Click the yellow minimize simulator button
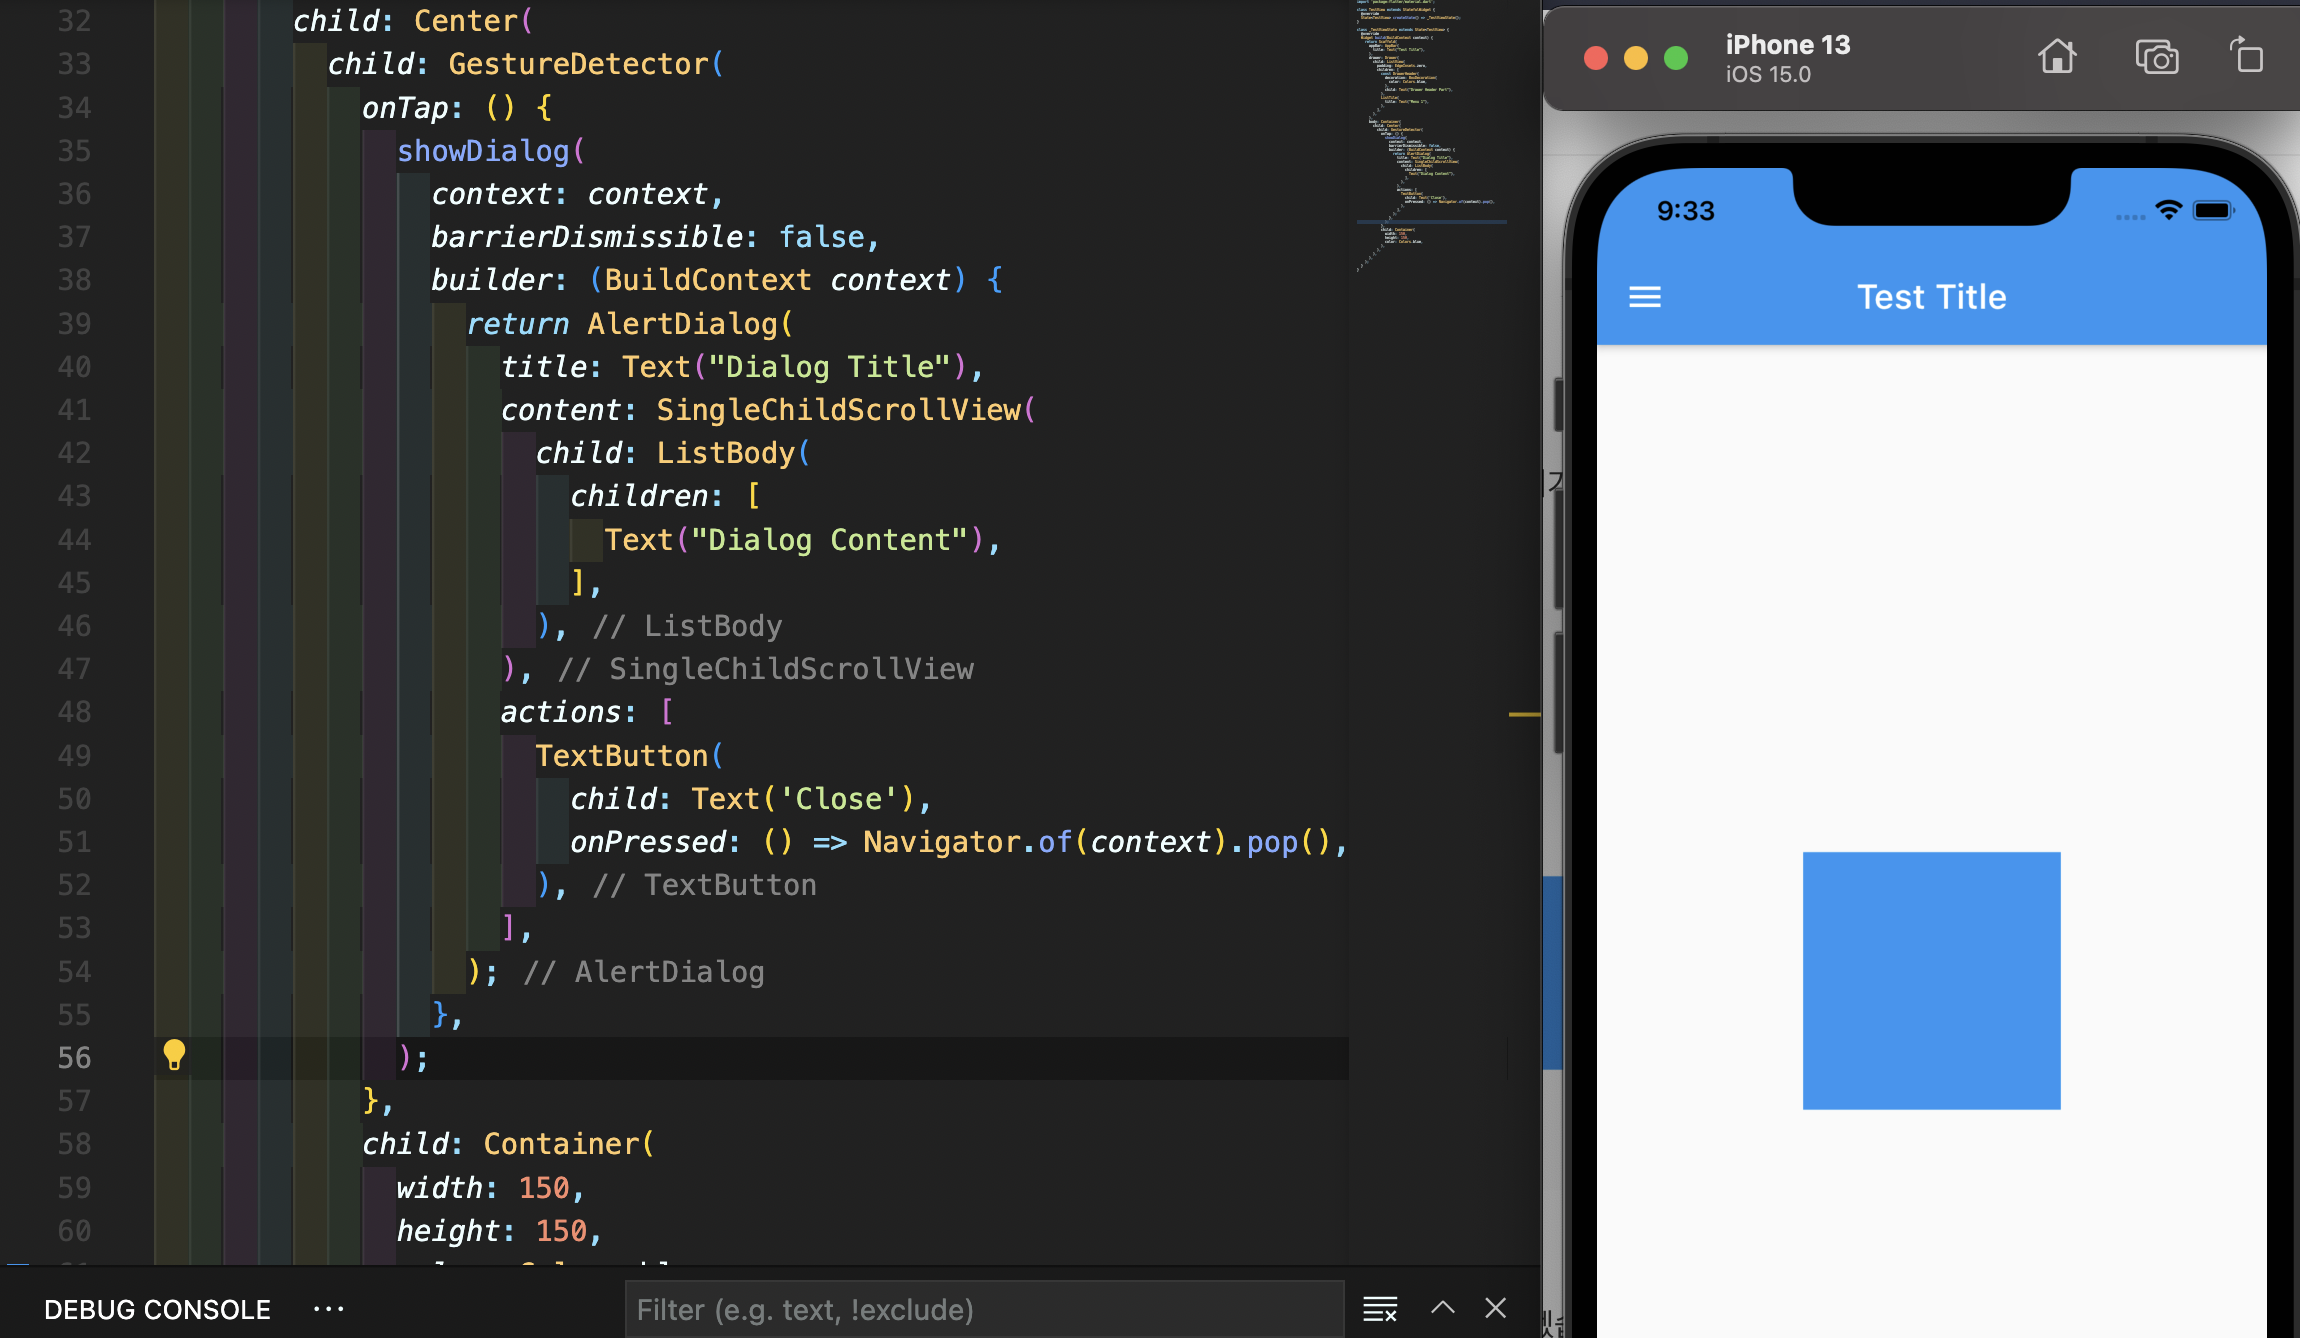The height and width of the screenshot is (1338, 2300). (1636, 58)
